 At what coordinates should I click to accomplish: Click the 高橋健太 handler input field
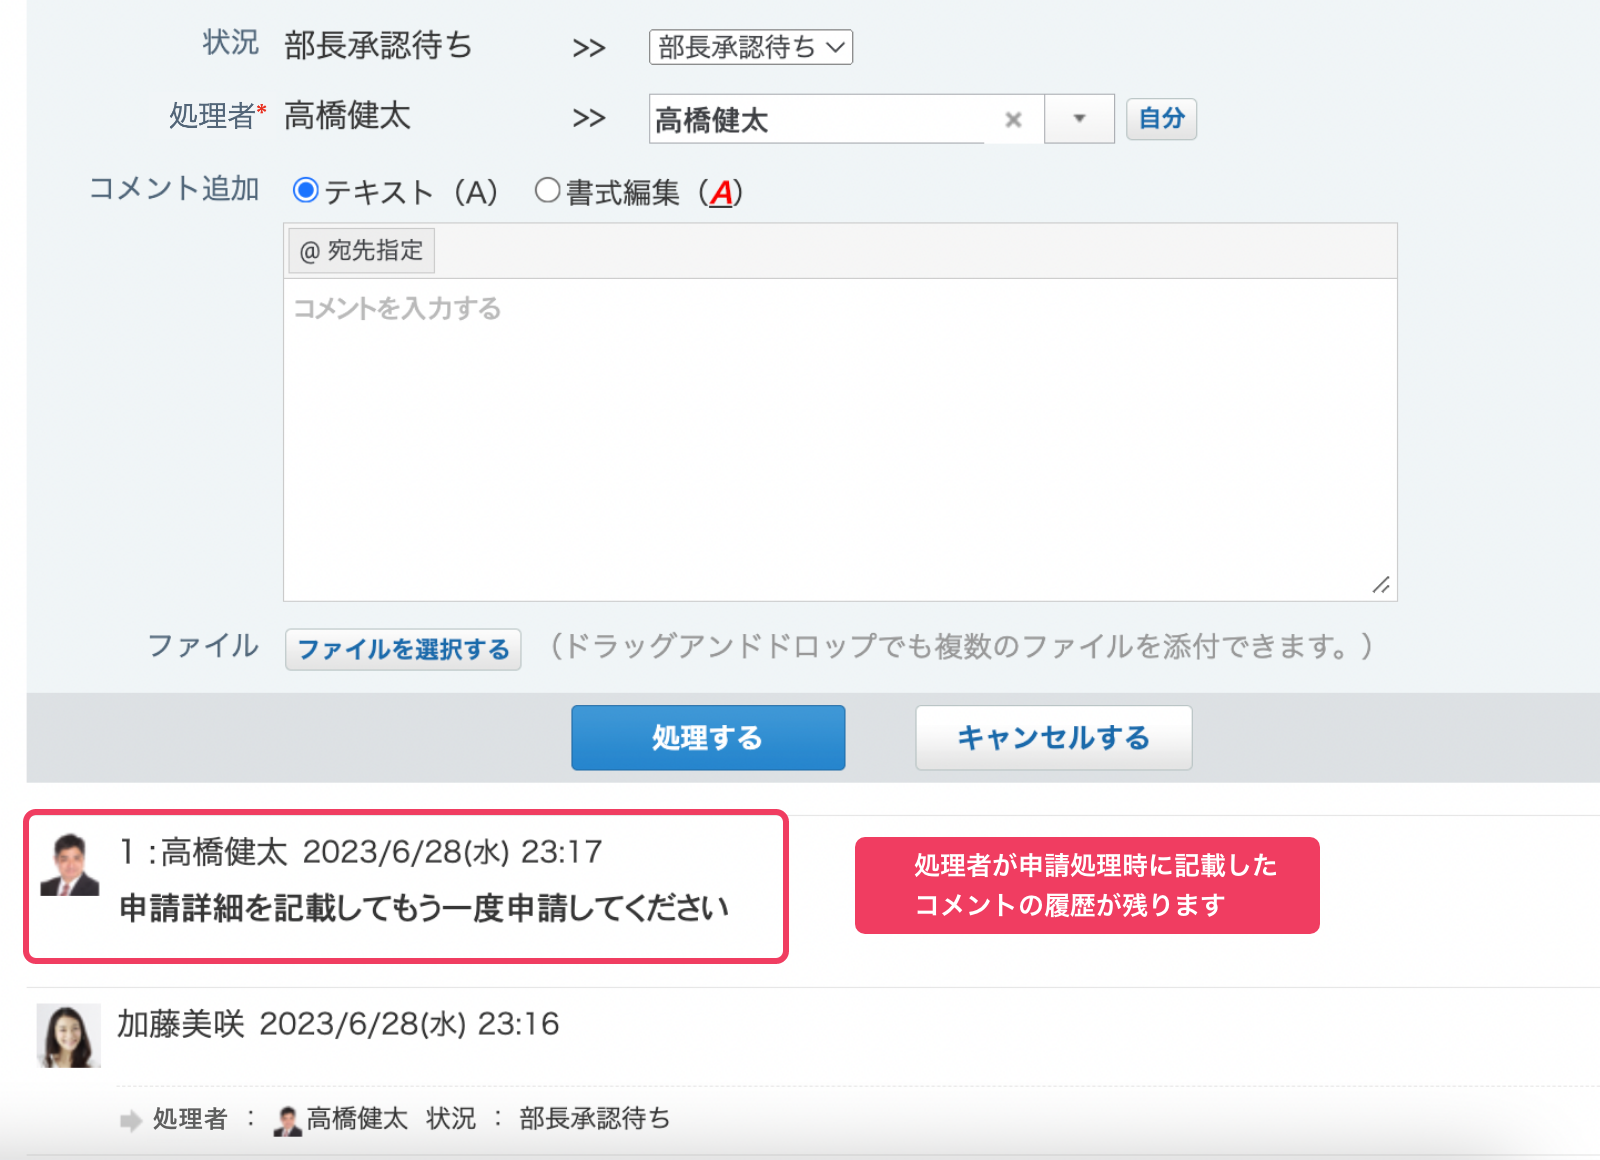click(x=815, y=120)
